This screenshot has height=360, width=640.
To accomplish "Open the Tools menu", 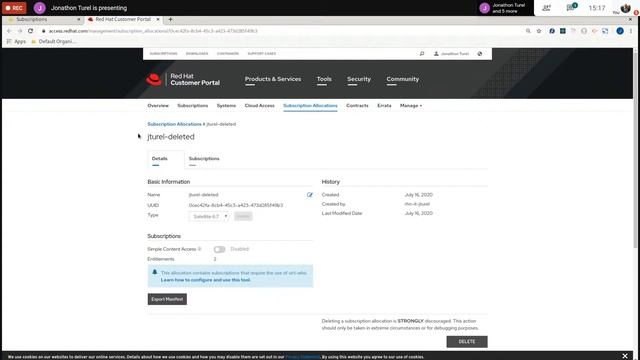I will pyautogui.click(x=324, y=79).
